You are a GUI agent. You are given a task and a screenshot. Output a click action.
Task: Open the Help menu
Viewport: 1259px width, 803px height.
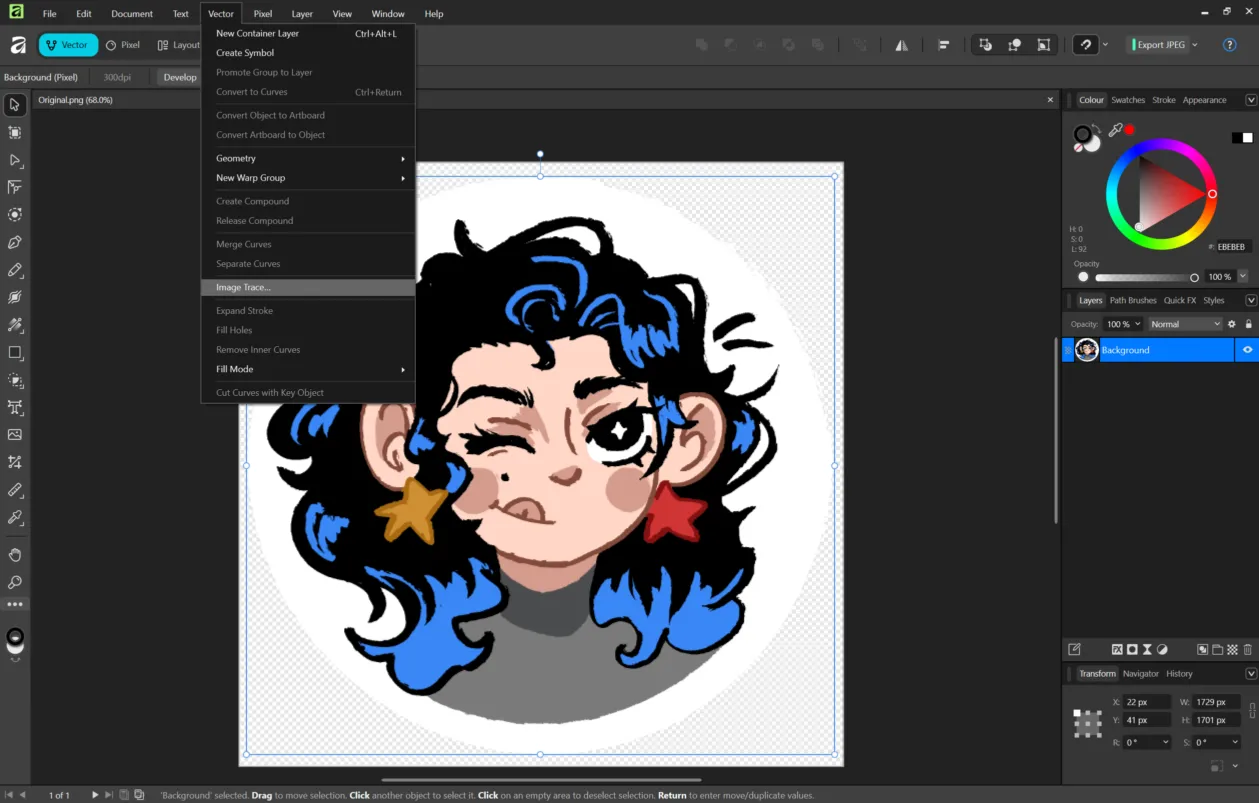(434, 13)
